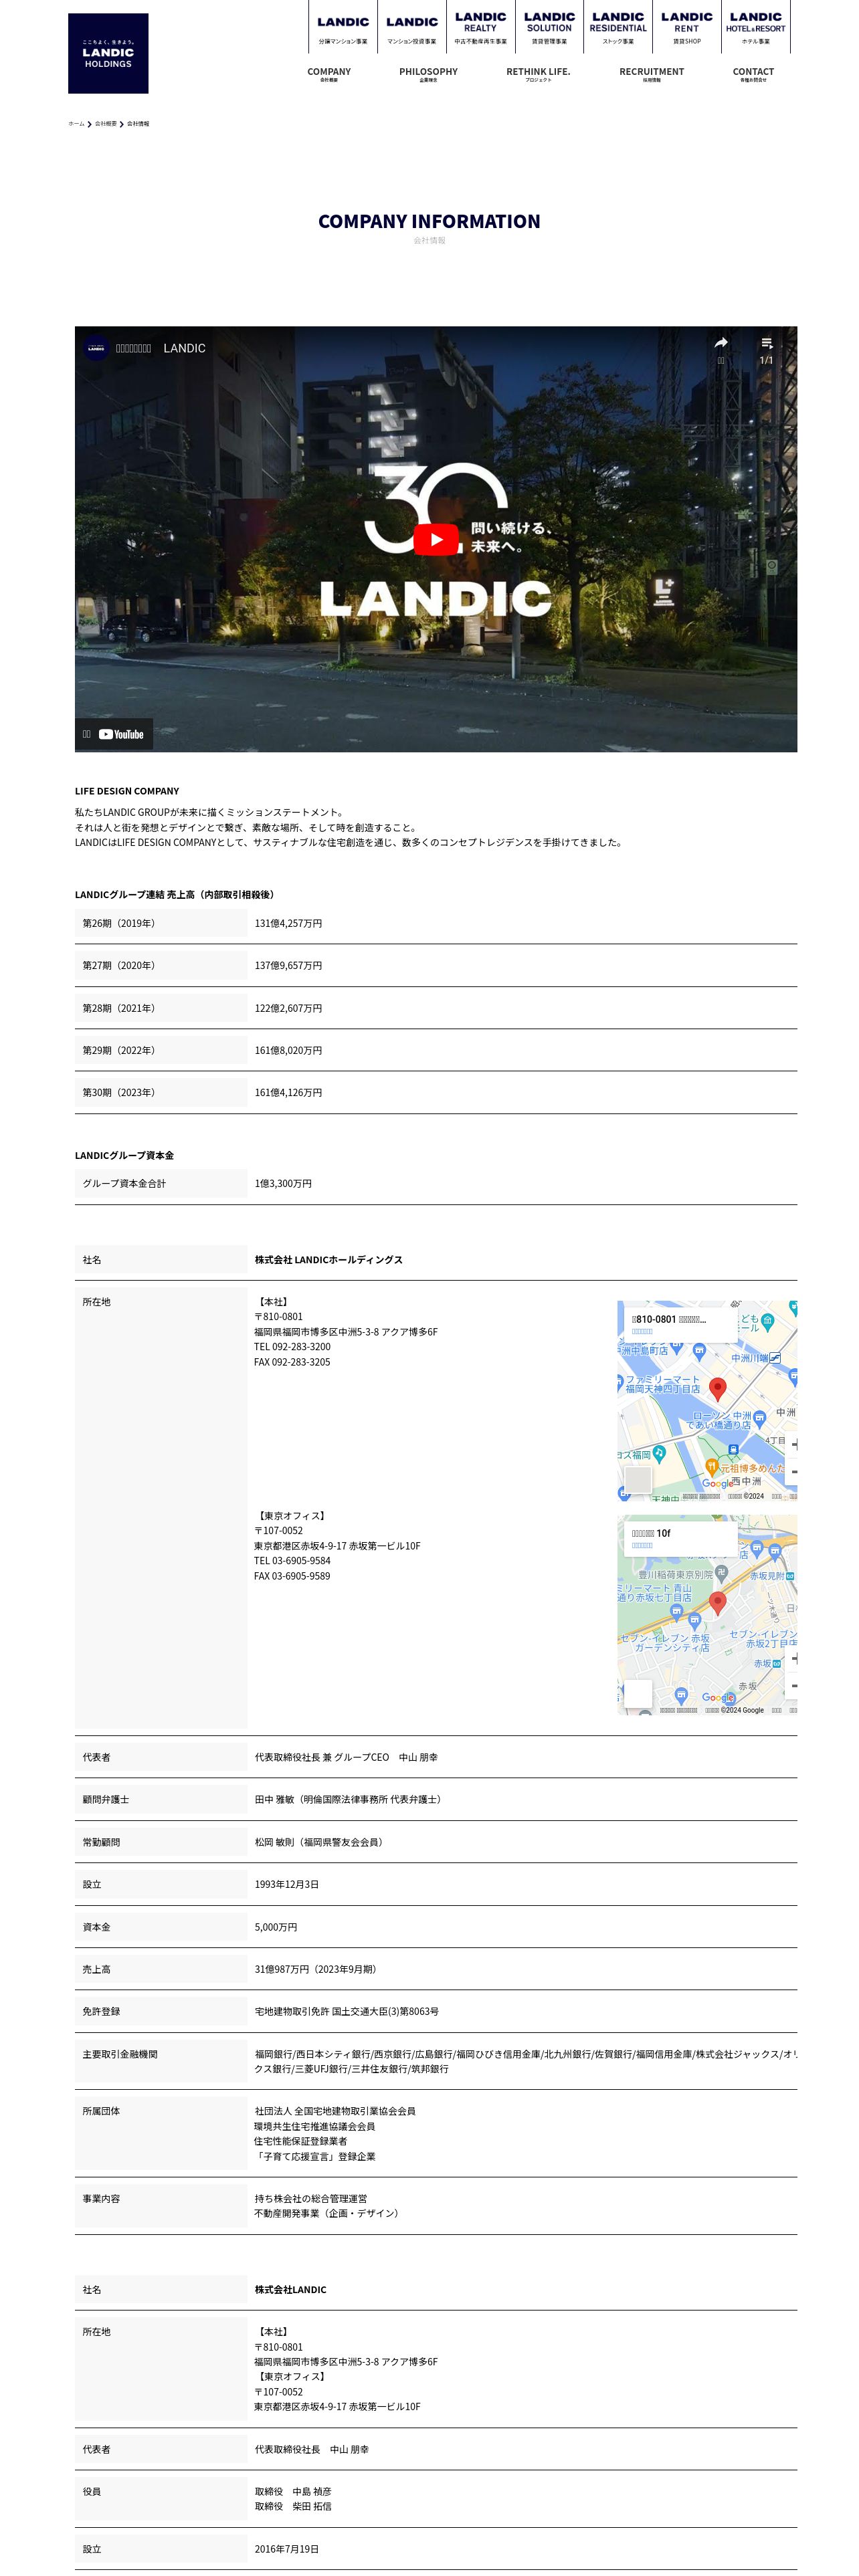
Task: Click 宅地建物取引免許 license text
Action: (346, 2012)
